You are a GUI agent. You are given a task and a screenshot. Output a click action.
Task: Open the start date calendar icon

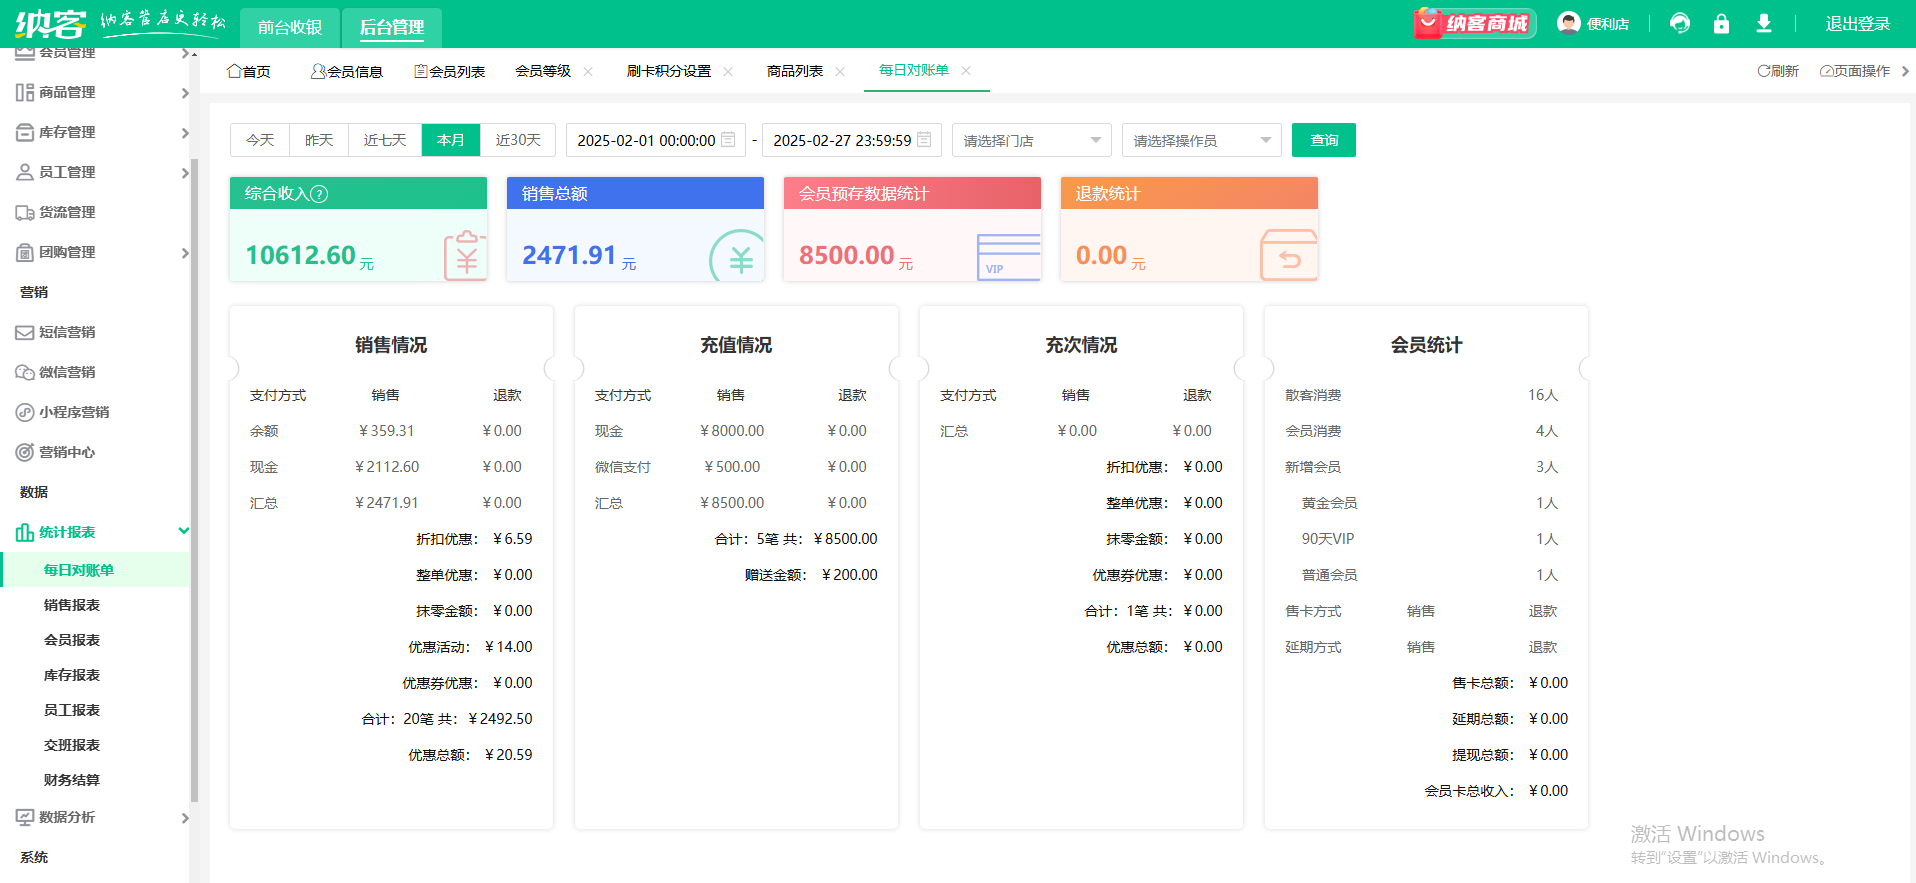(728, 140)
